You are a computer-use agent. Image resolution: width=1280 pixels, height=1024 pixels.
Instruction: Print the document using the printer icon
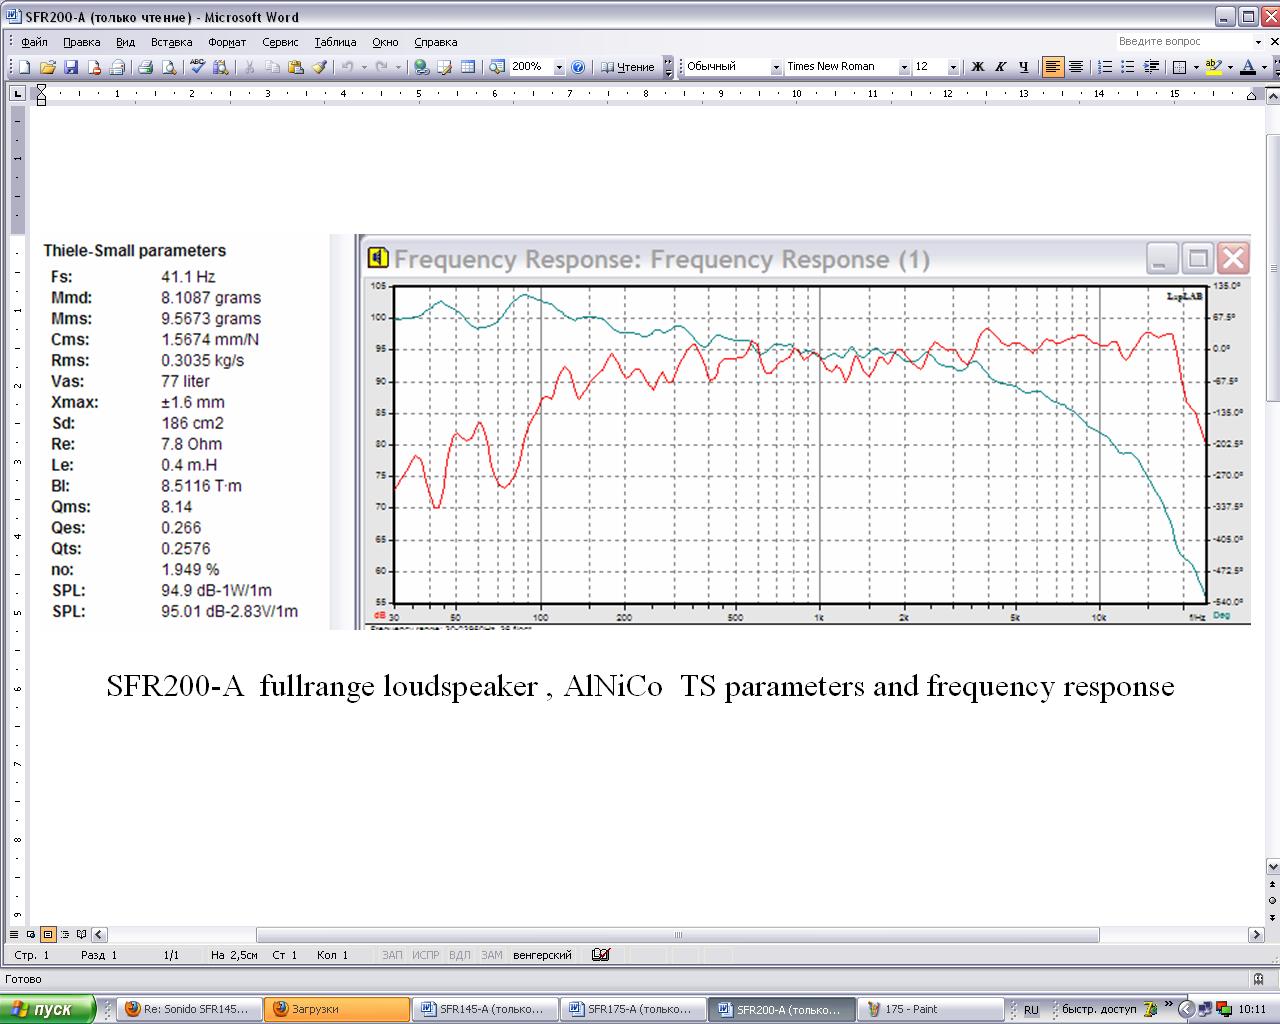(x=145, y=67)
